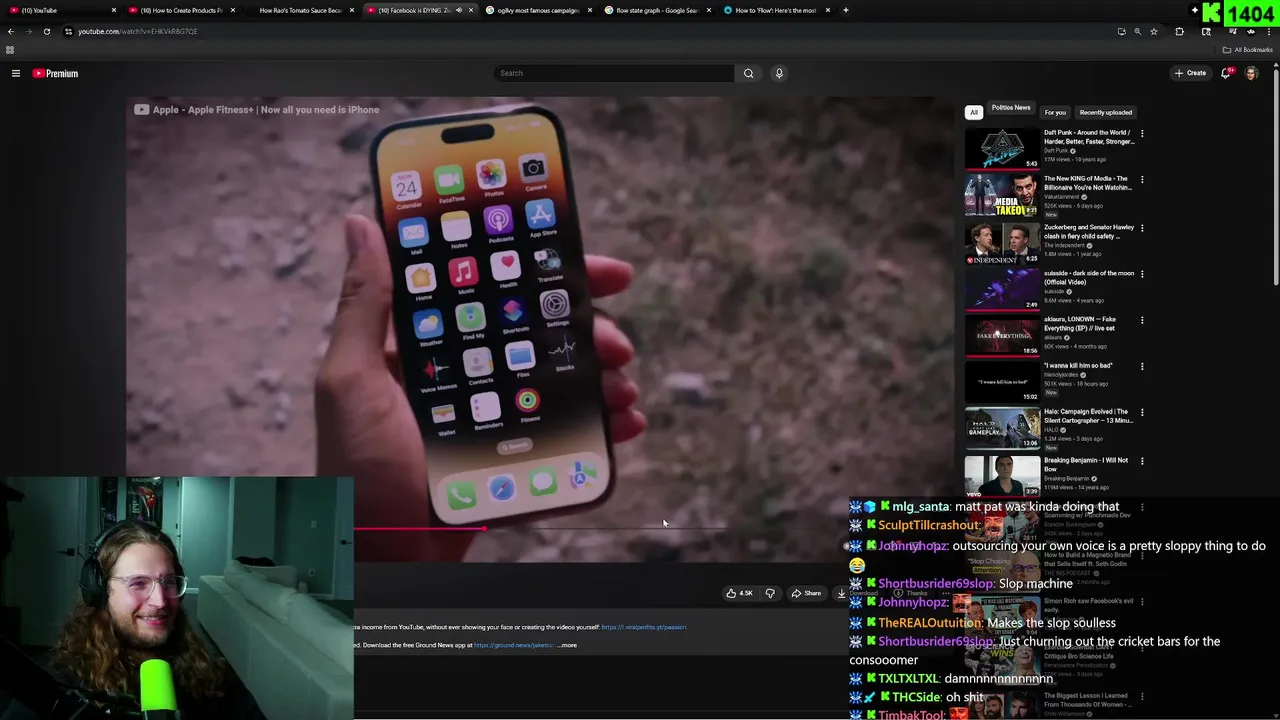
Task: Close the 'Facebook is DYING' tab
Action: (471, 10)
